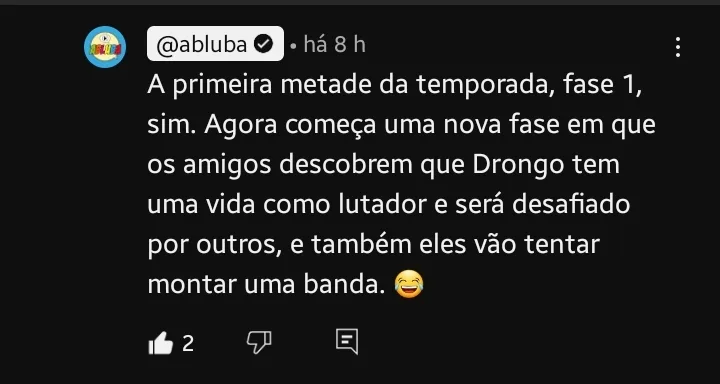Open abluba channel avatar picture
Viewport: 720px width, 384px height.
pyautogui.click(x=105, y=47)
